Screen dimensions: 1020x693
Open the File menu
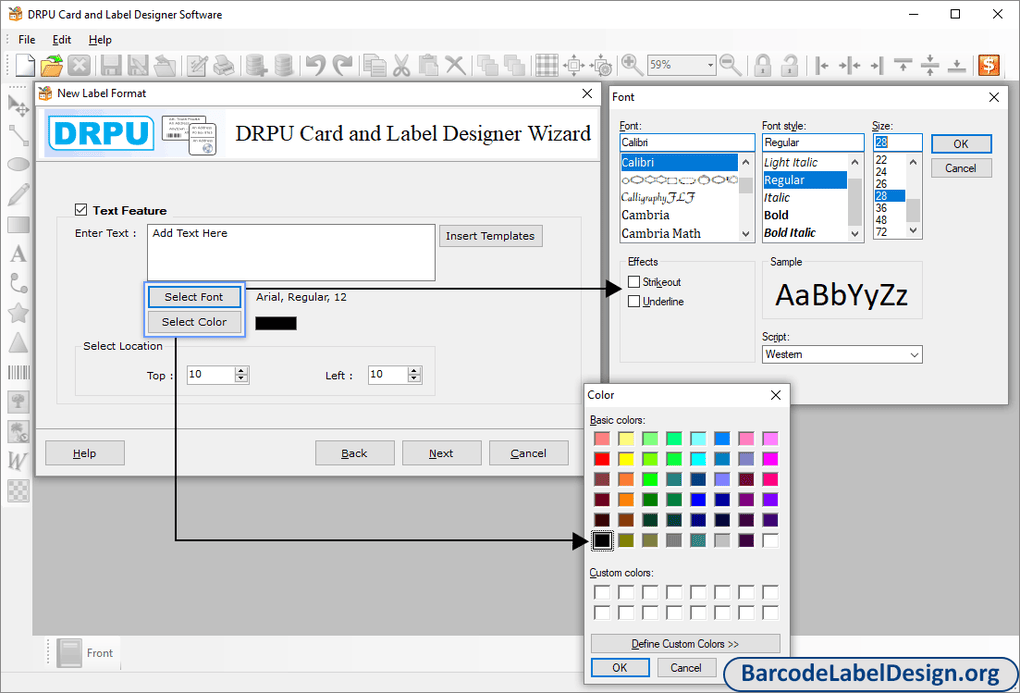27,40
